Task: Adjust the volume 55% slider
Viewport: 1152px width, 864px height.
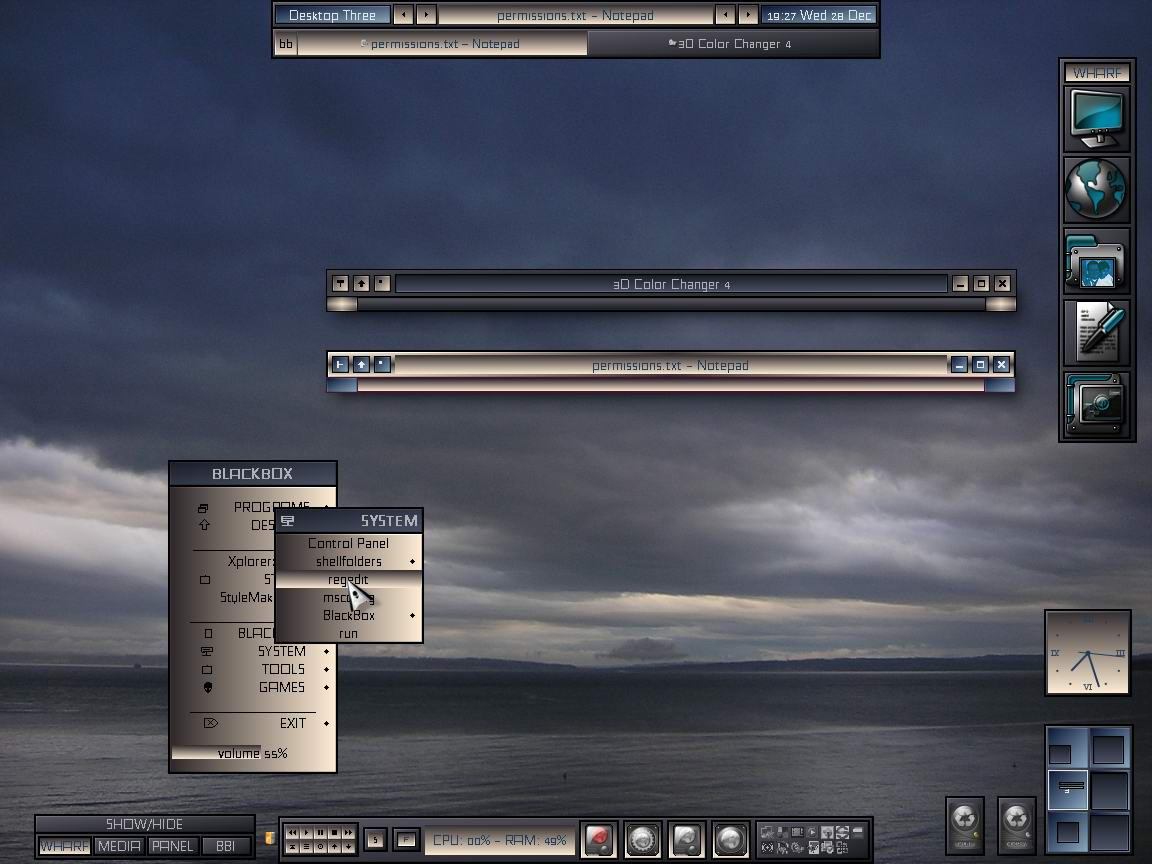Action: point(253,753)
